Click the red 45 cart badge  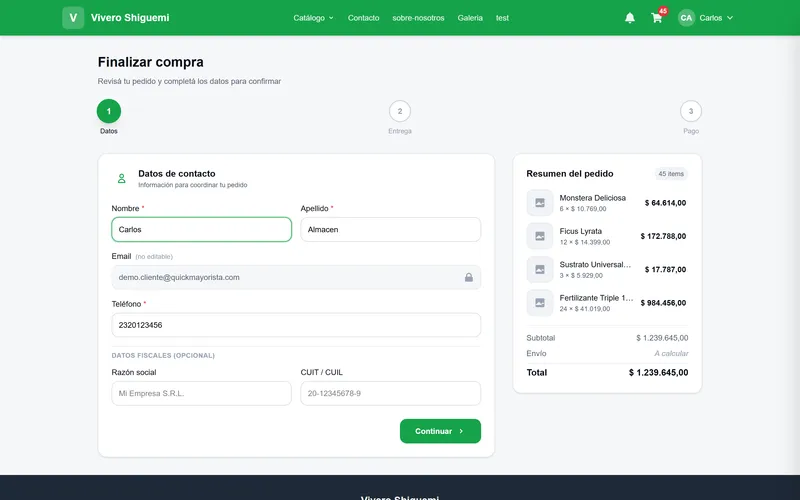click(x=663, y=11)
